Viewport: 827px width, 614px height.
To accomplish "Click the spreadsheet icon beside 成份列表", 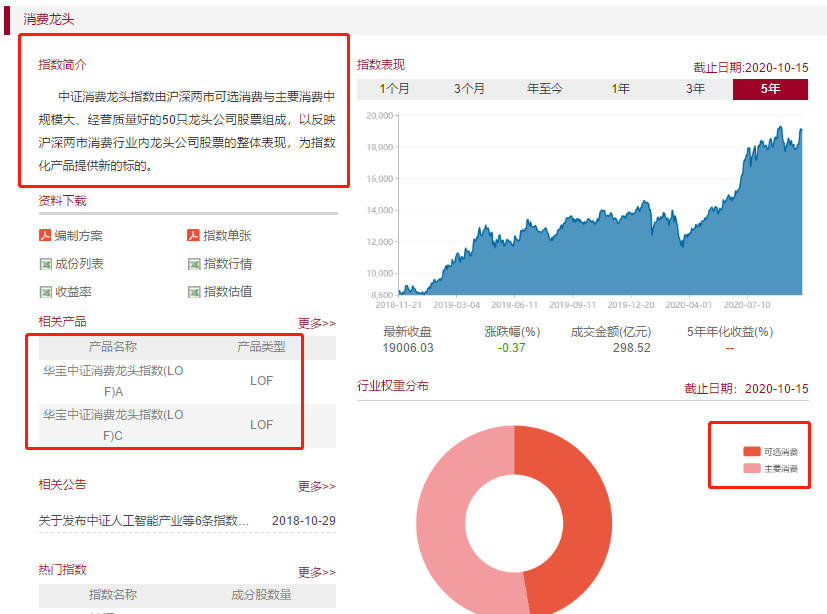I will tap(46, 264).
